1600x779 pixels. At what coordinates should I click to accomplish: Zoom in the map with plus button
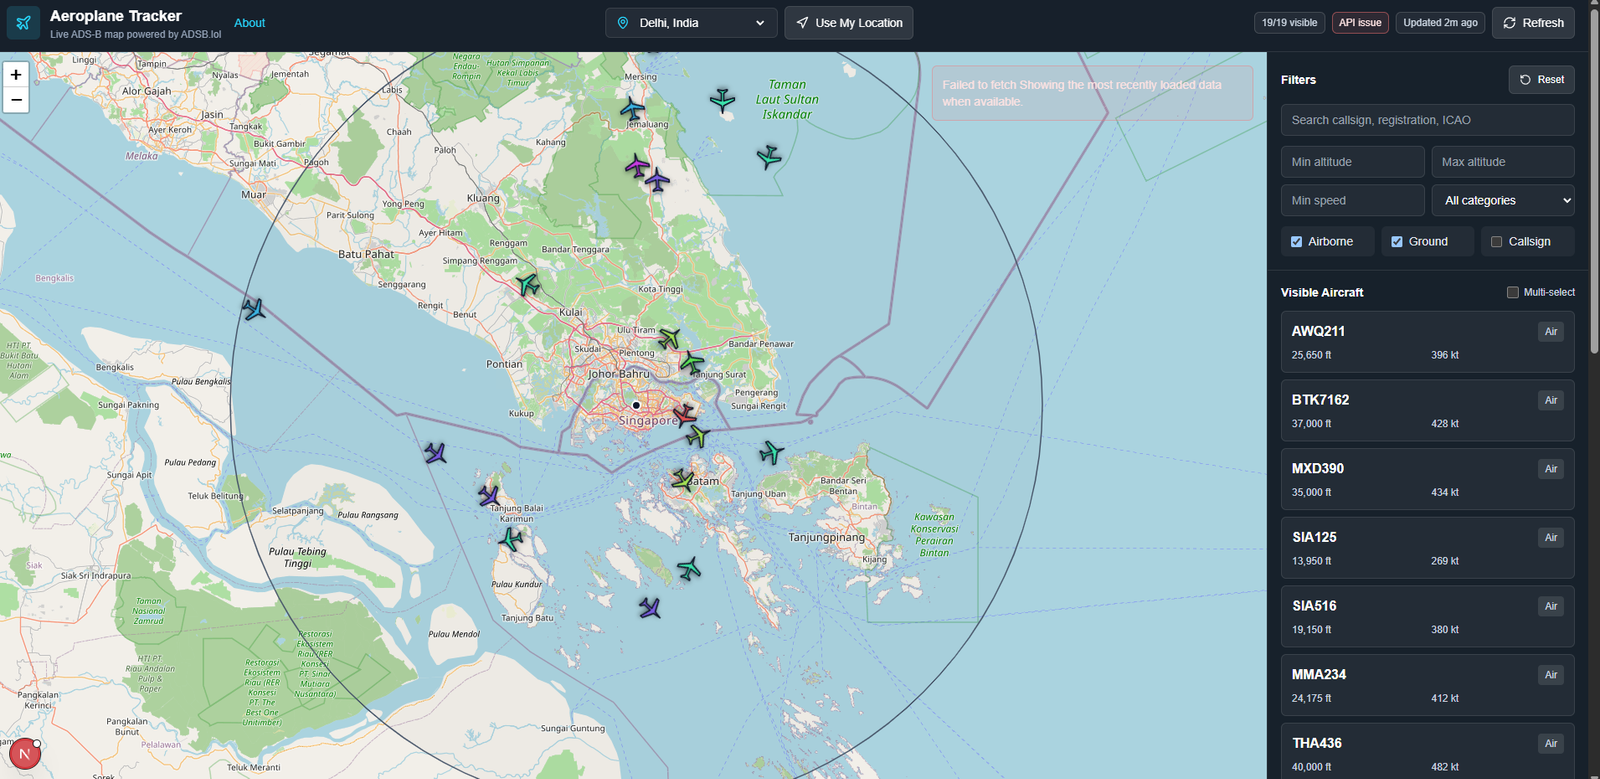click(16, 75)
